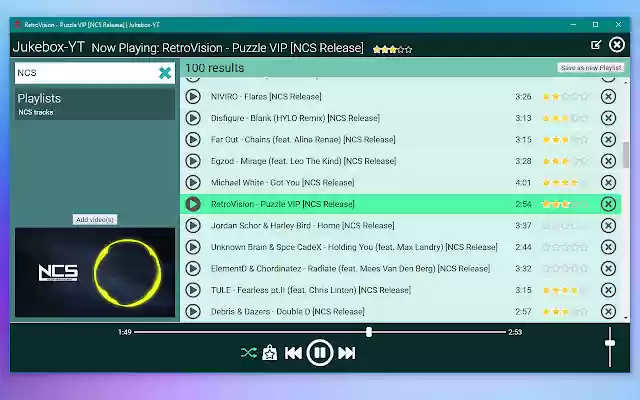Select the Playlists heading
640x400 pixels.
click(39, 98)
